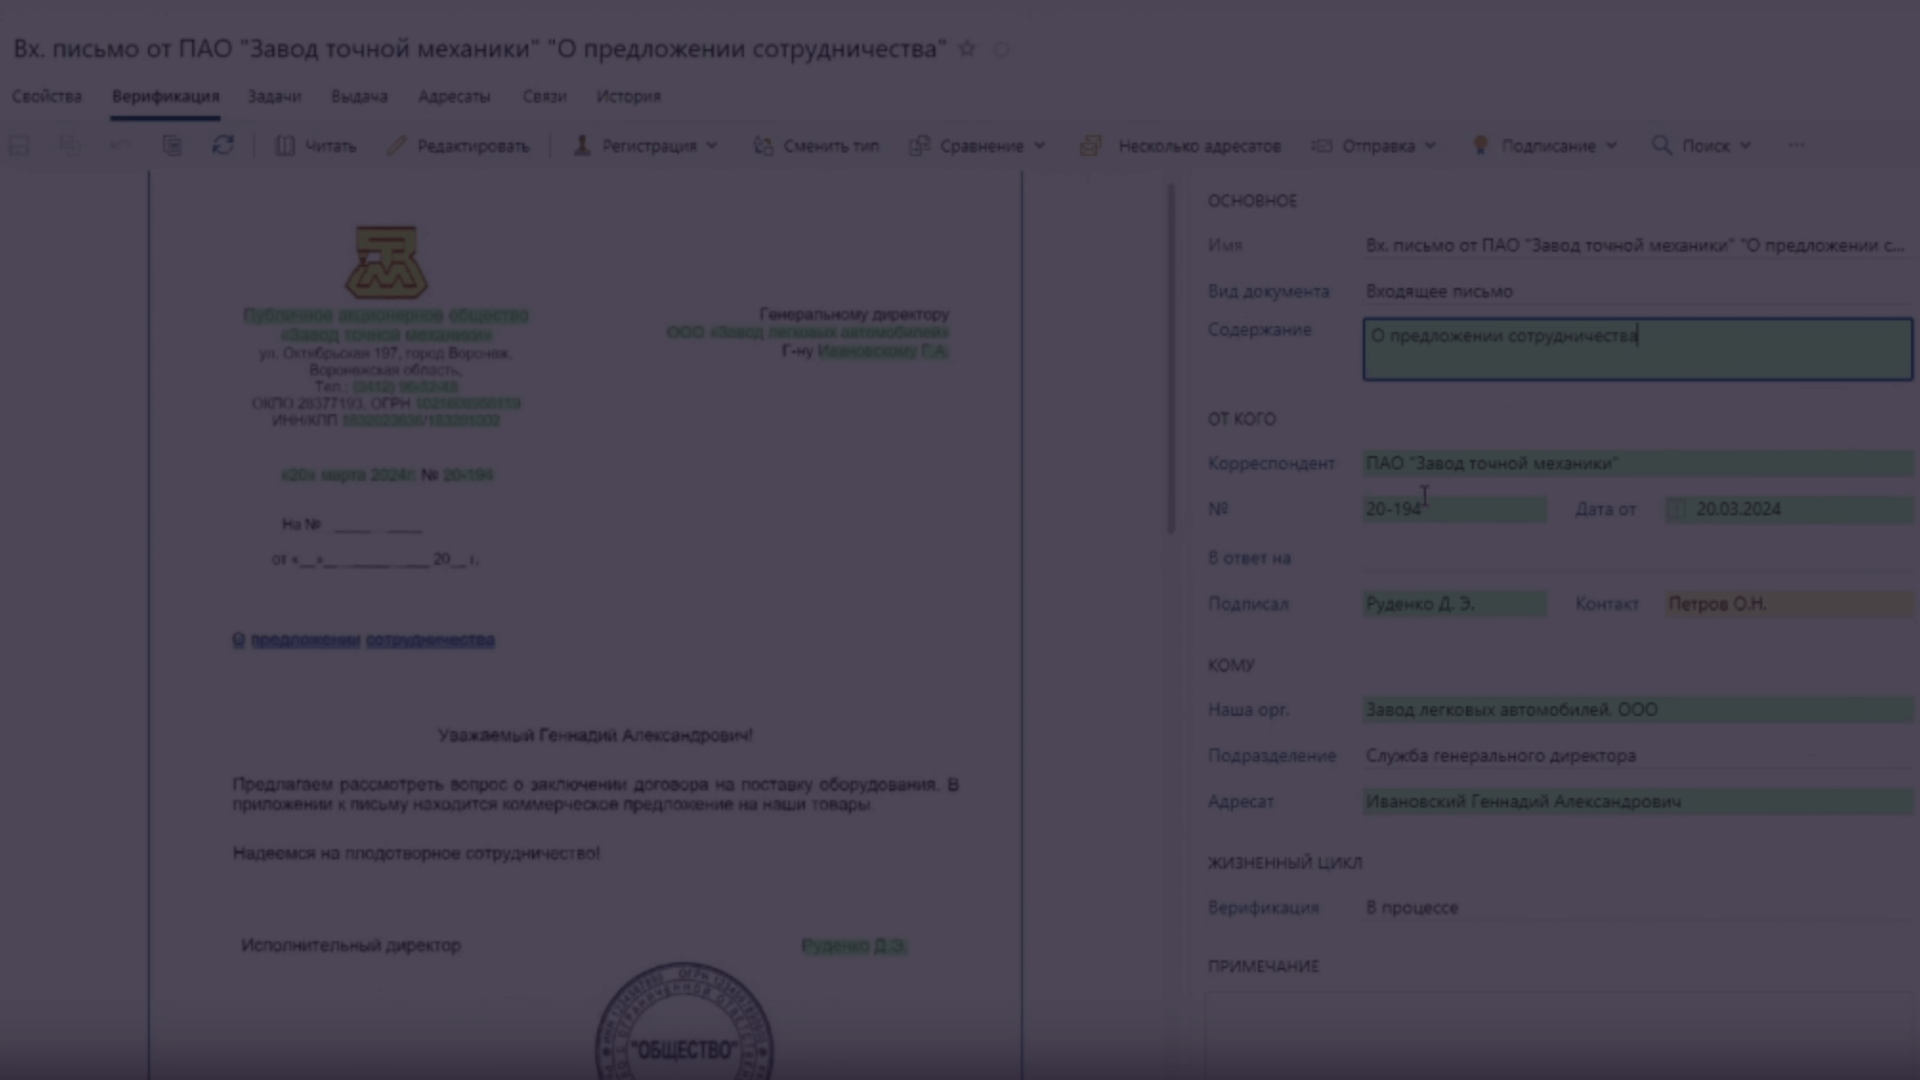Open the Подписание dropdown menu
The image size is (1920, 1080).
[1545, 146]
